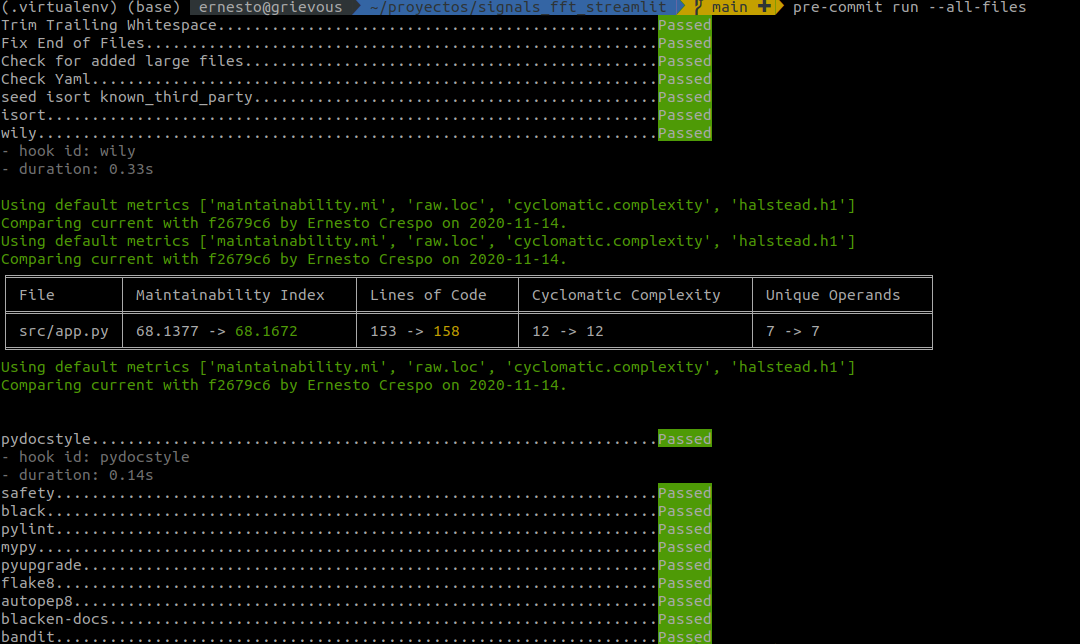Image resolution: width=1080 pixels, height=644 pixels.
Task: Click the Passed badge for Trim Trailing Whitespace
Action: (x=684, y=25)
